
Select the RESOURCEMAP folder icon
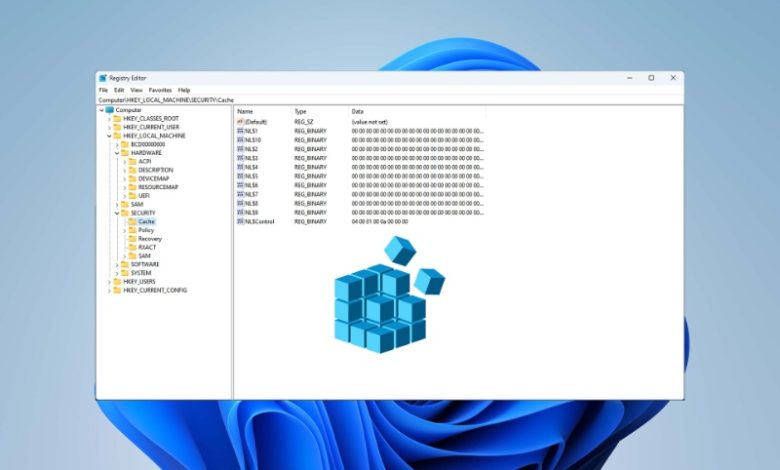pyautogui.click(x=132, y=187)
